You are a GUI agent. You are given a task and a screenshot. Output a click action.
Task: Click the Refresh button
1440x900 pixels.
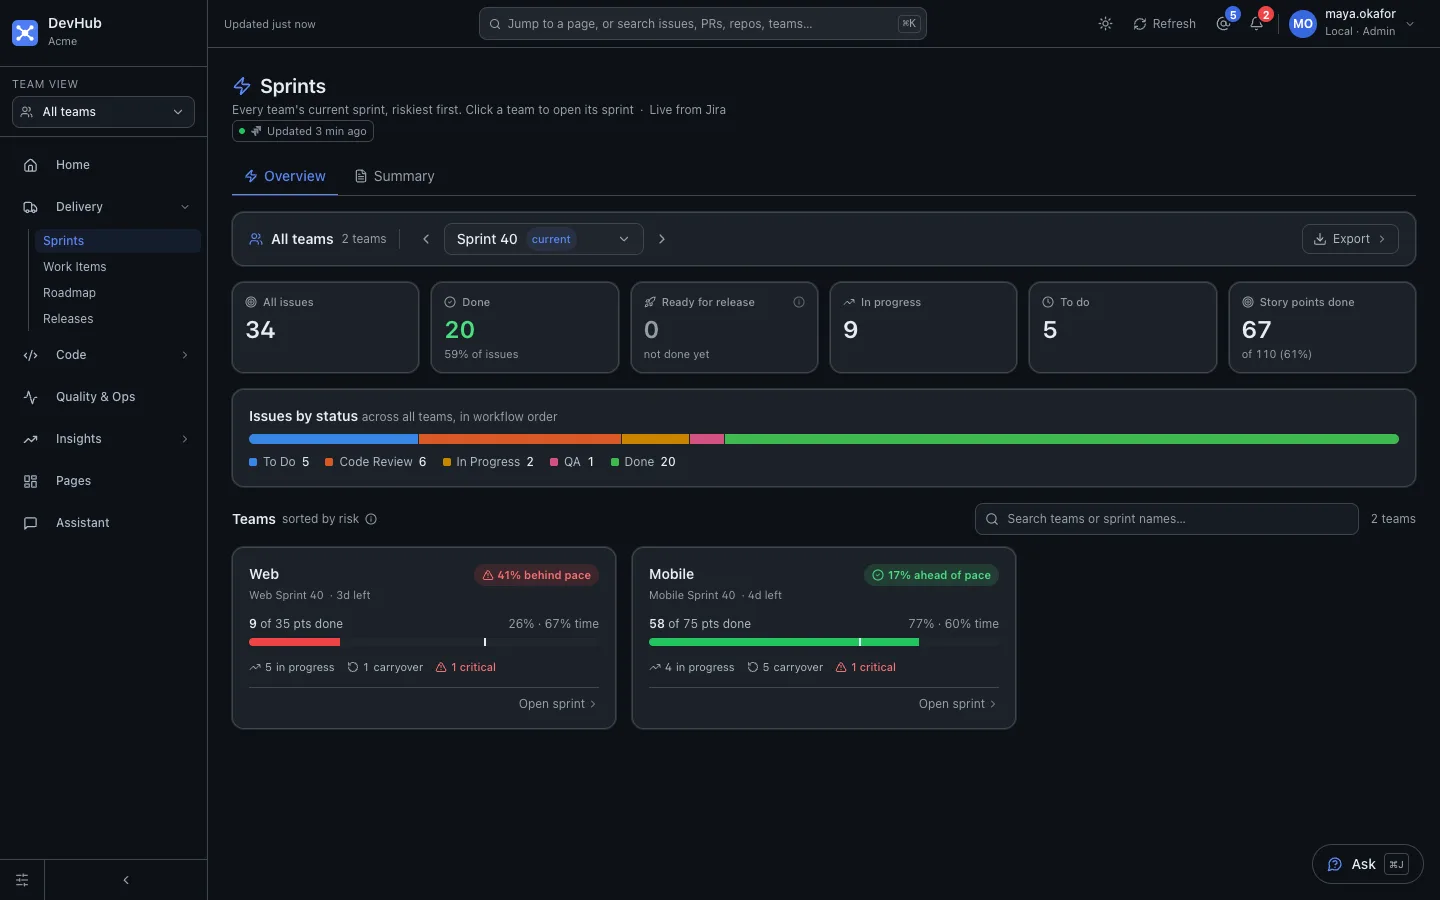1164,24
